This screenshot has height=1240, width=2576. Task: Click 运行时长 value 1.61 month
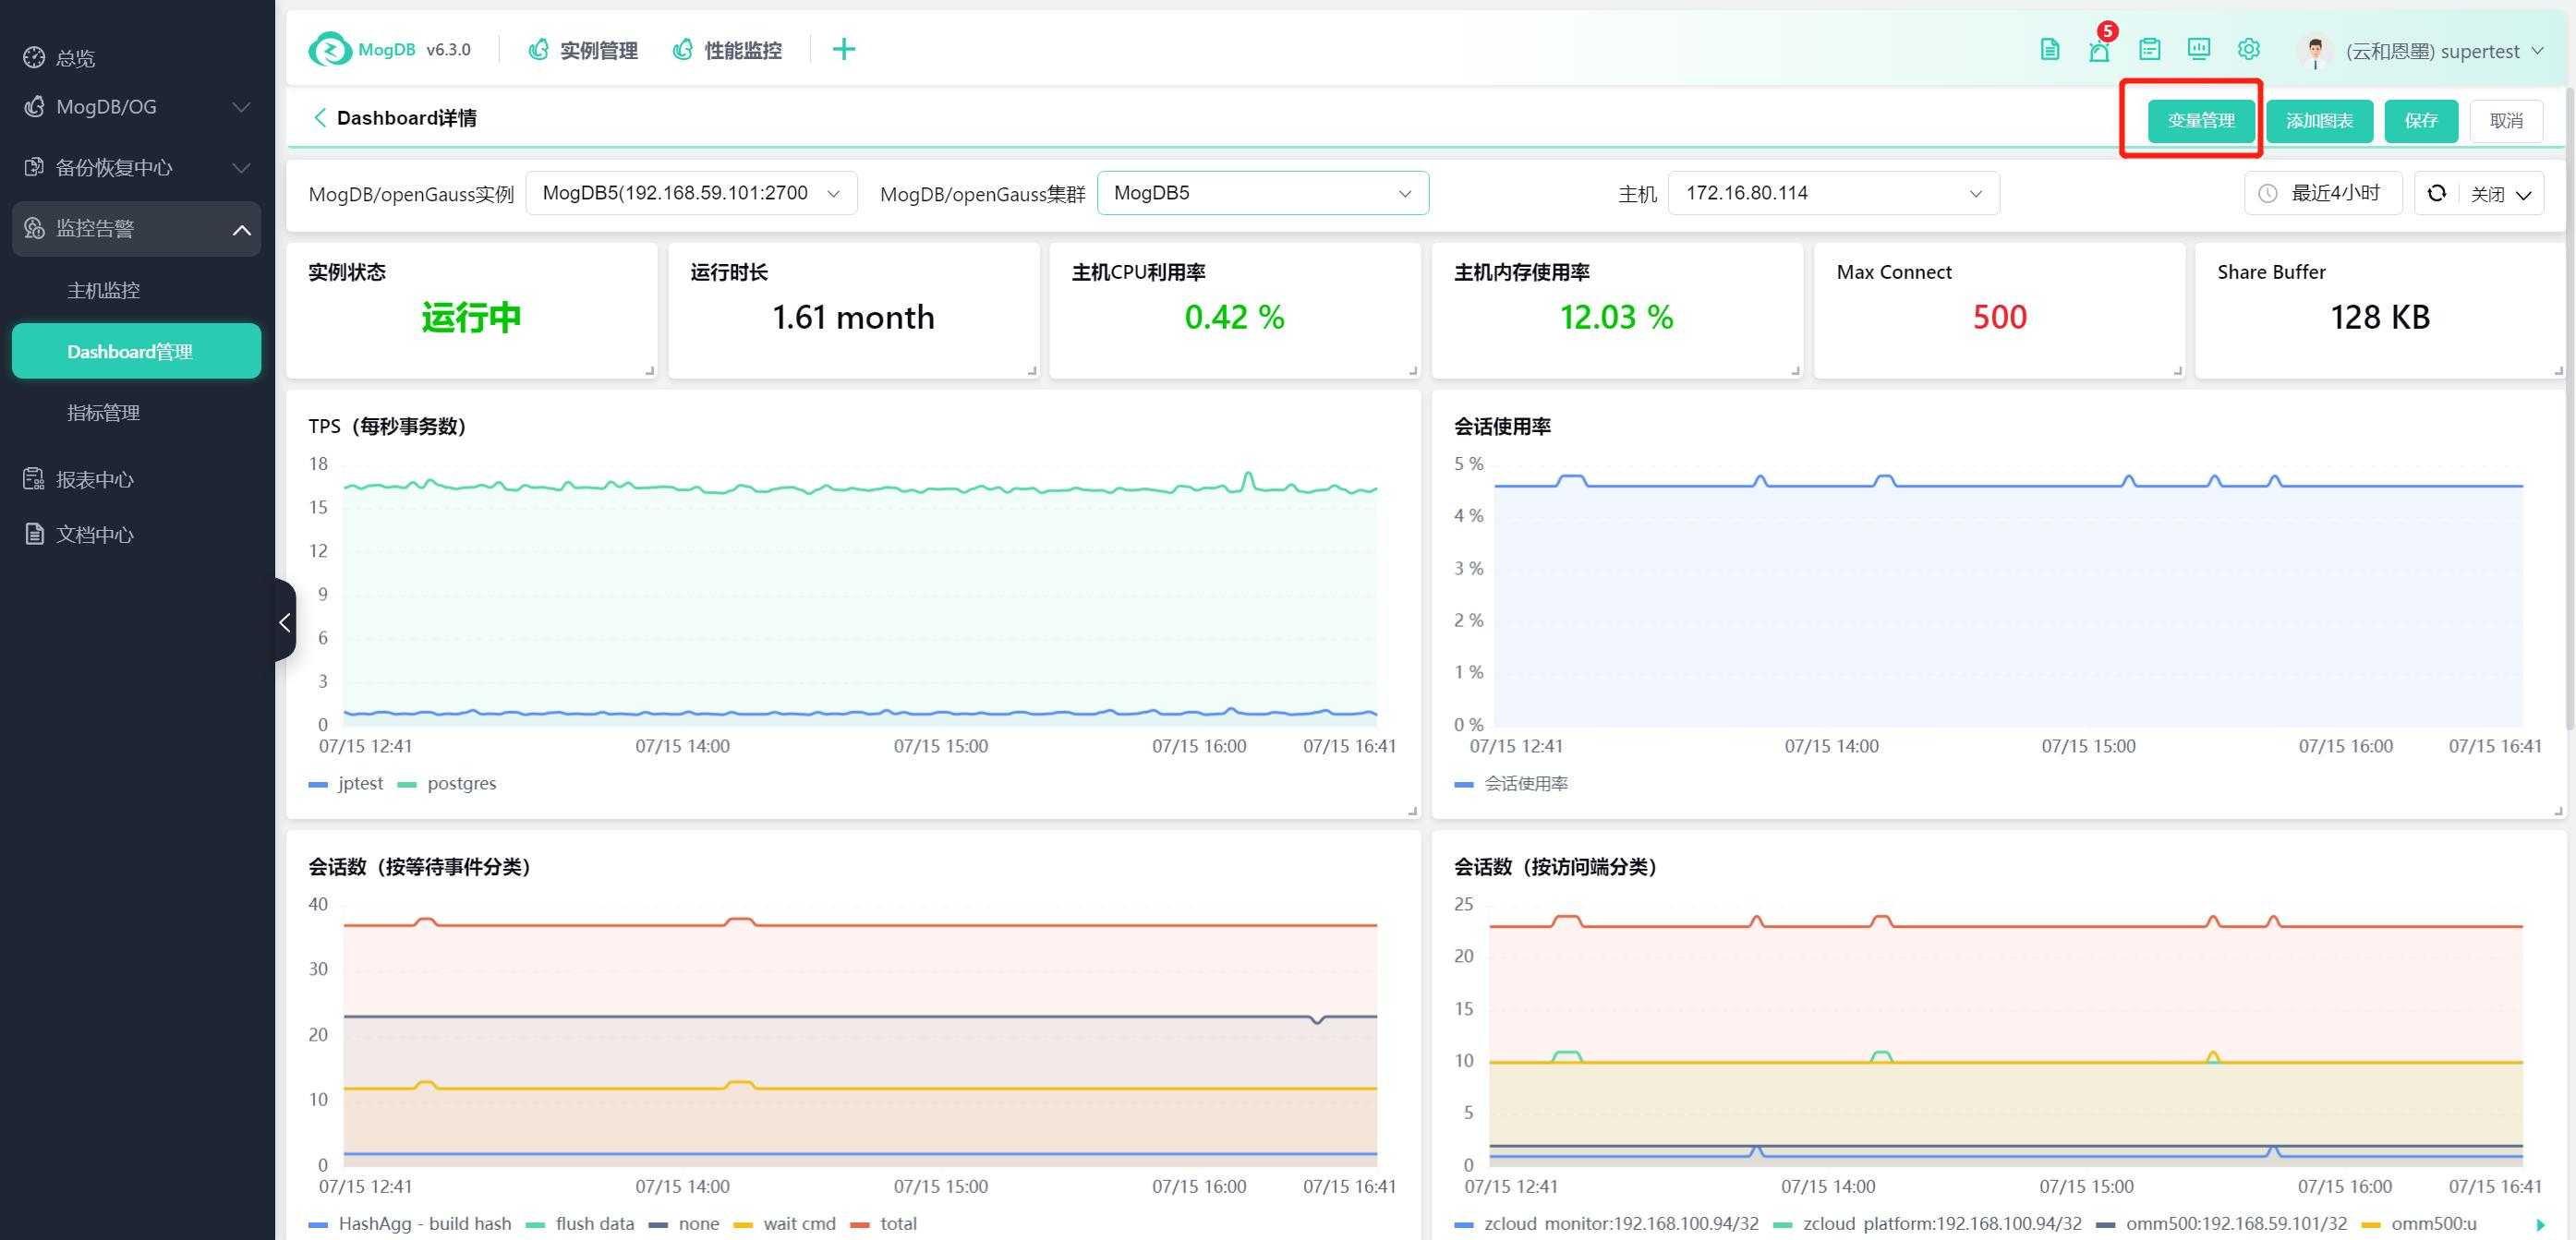click(x=853, y=317)
